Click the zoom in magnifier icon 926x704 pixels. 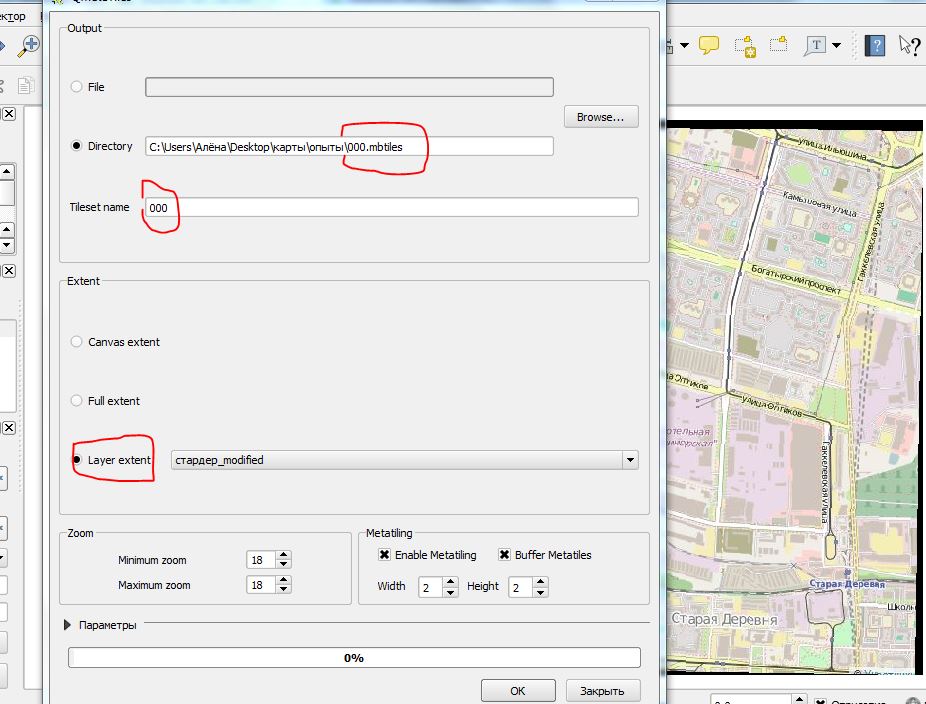pos(29,46)
